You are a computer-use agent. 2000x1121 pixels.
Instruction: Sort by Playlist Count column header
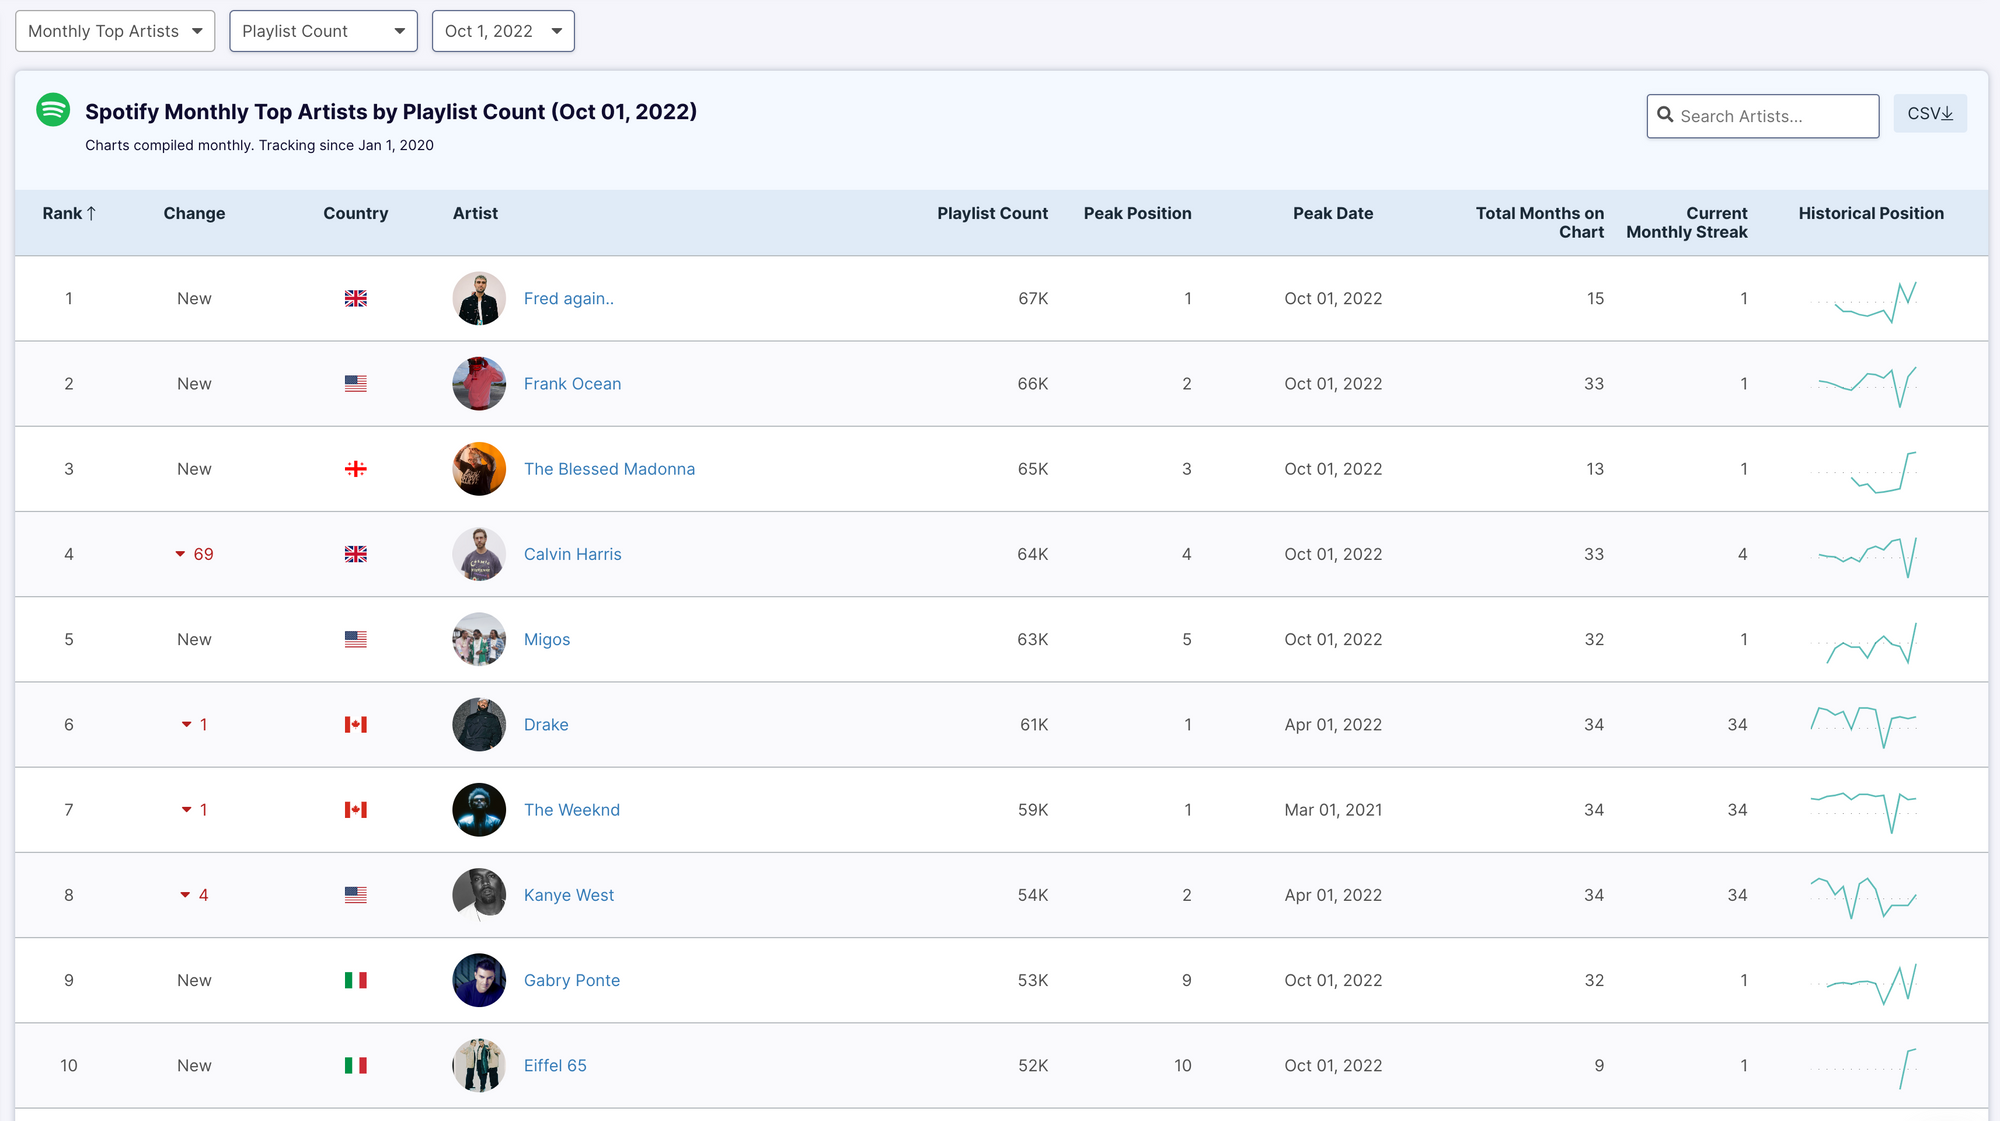pos(992,213)
